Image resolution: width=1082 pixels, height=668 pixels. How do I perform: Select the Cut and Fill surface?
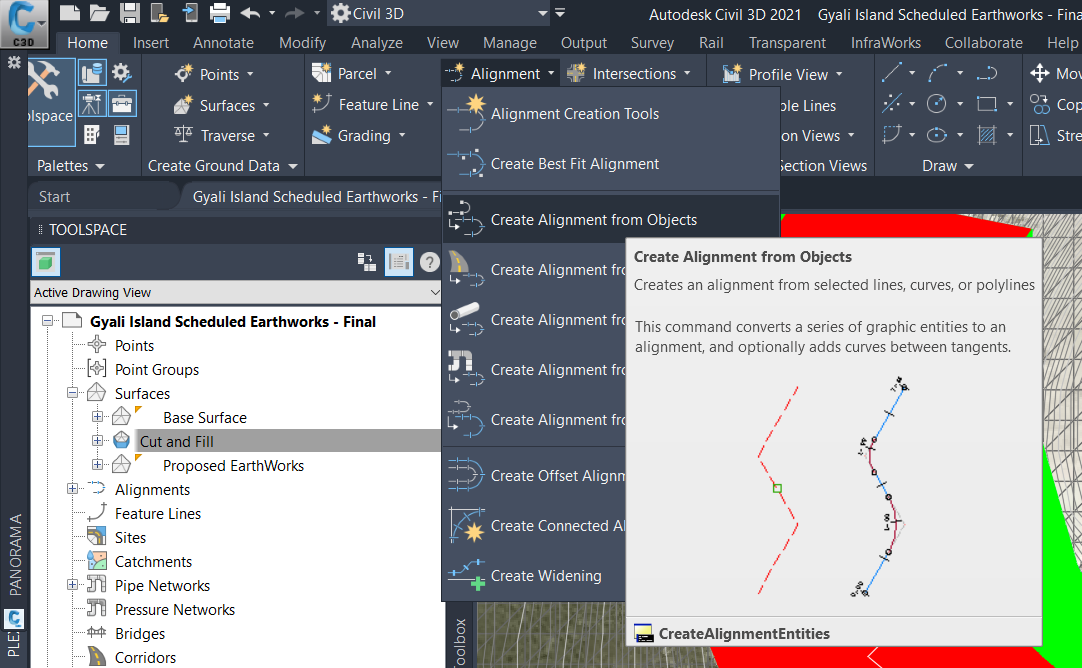tap(177, 442)
